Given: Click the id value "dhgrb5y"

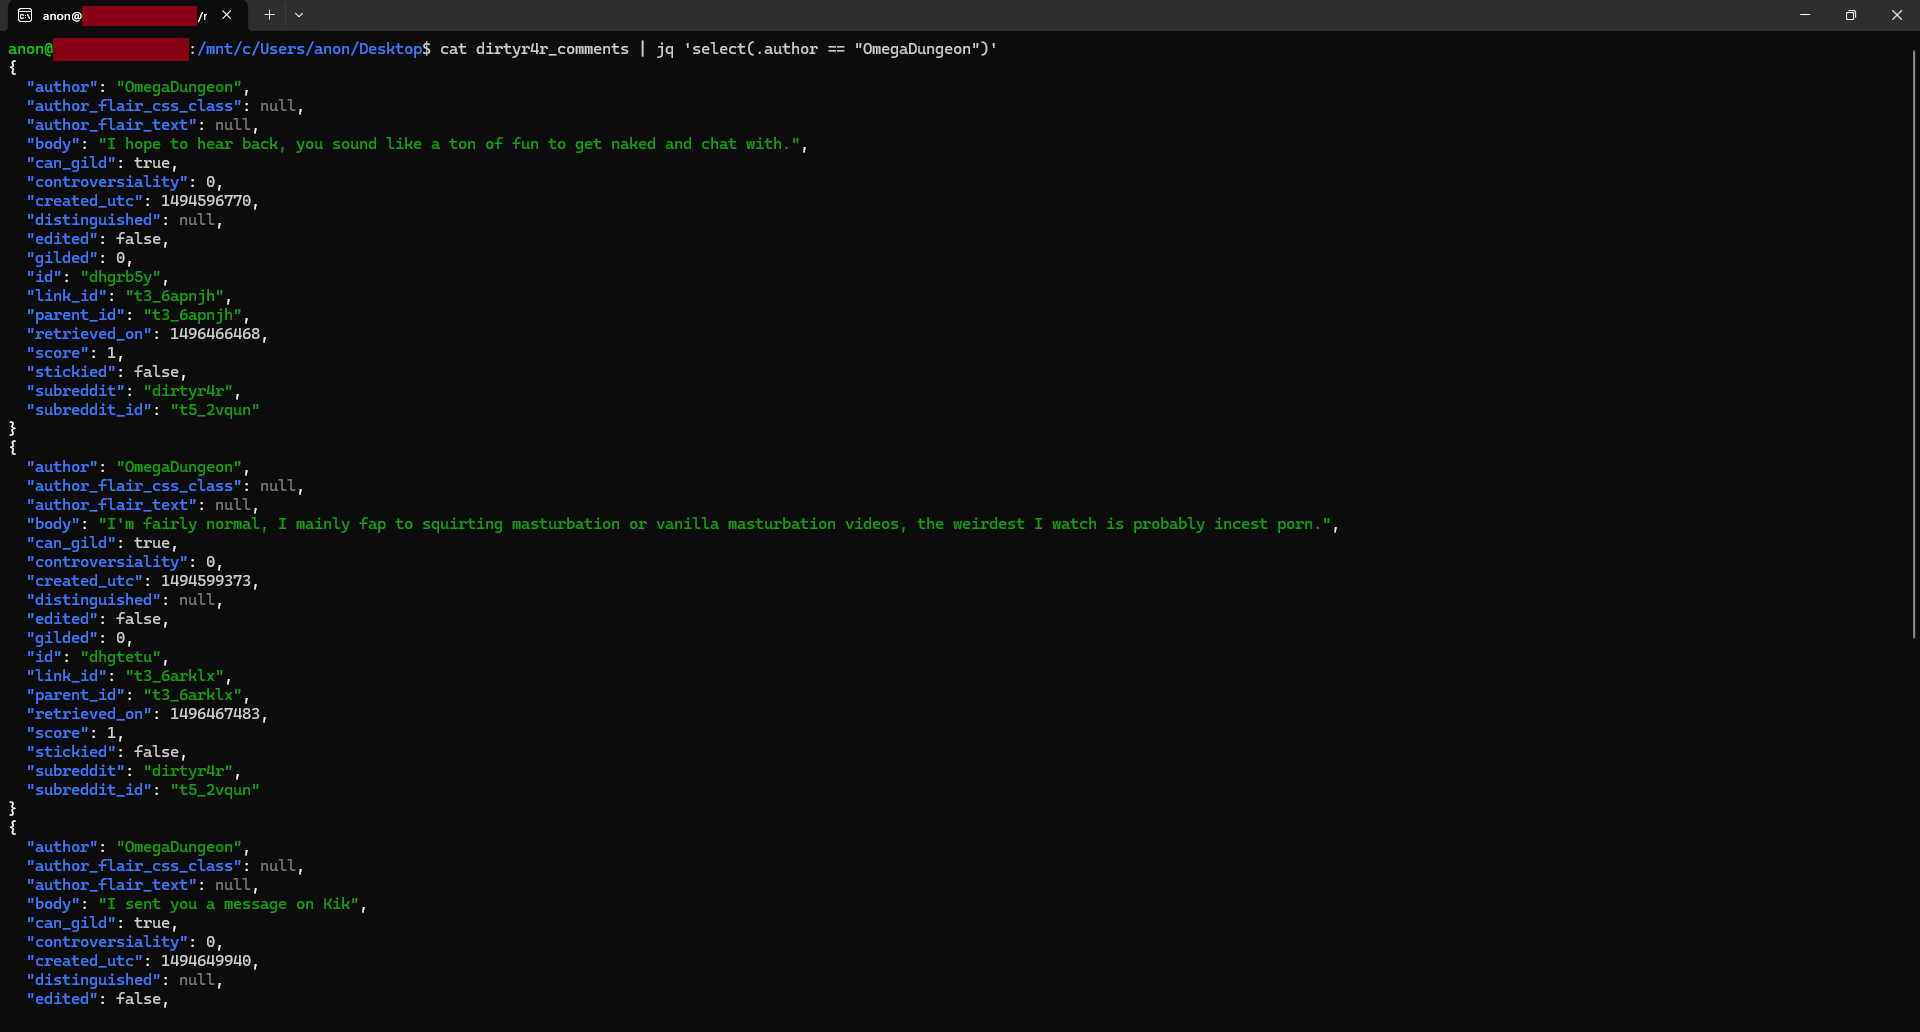Looking at the screenshot, I should click(x=120, y=277).
